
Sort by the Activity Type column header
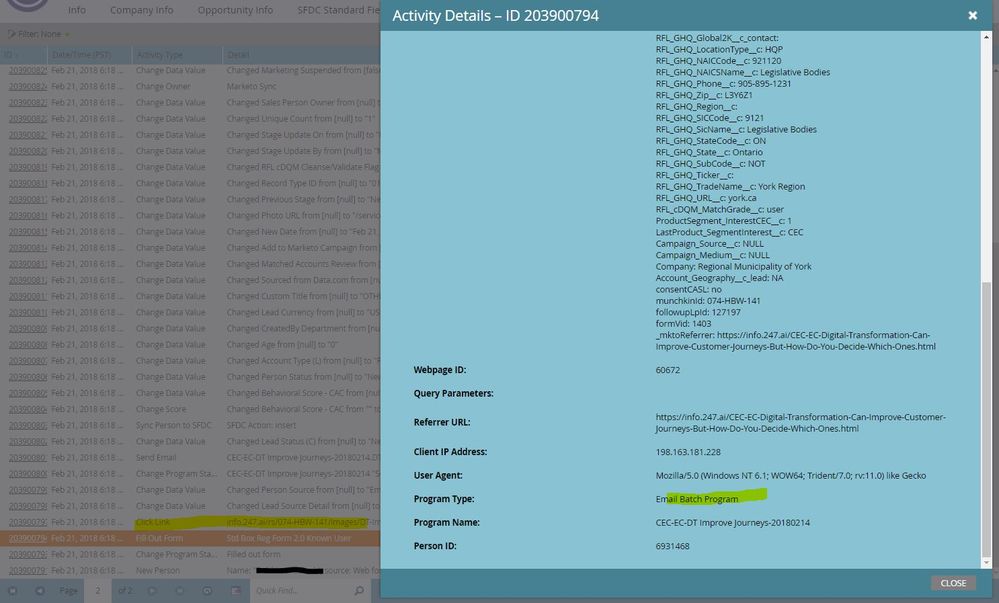pos(160,54)
